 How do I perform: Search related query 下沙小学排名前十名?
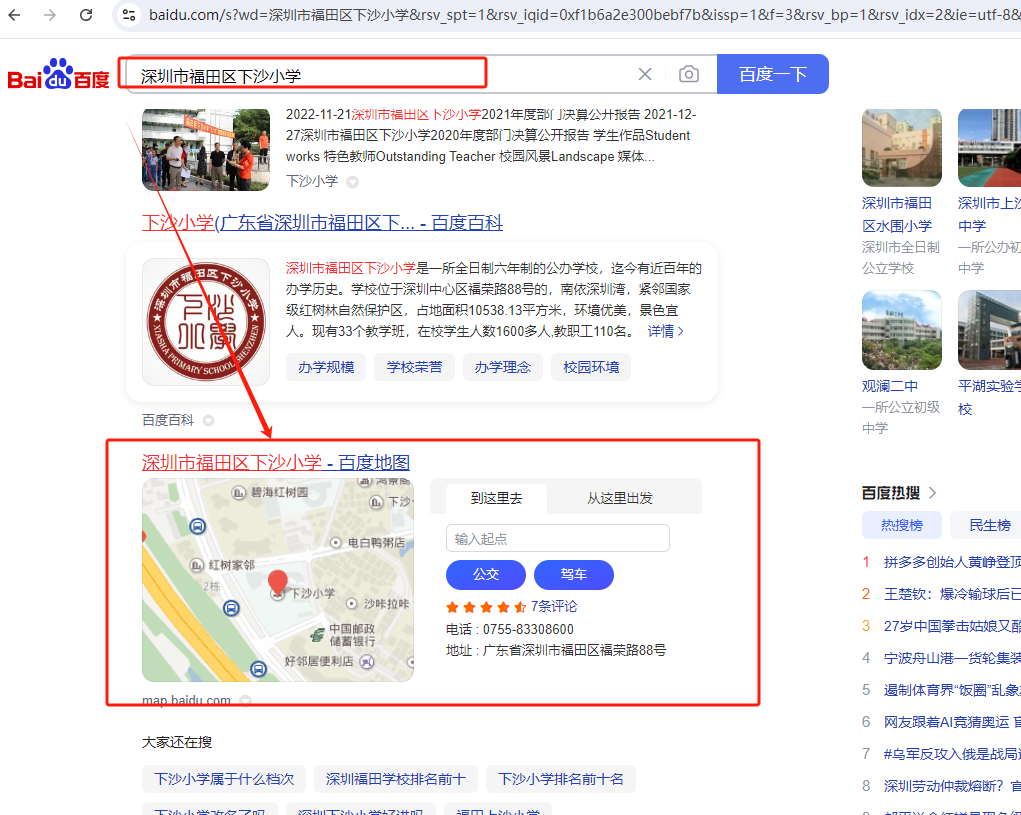(561, 779)
